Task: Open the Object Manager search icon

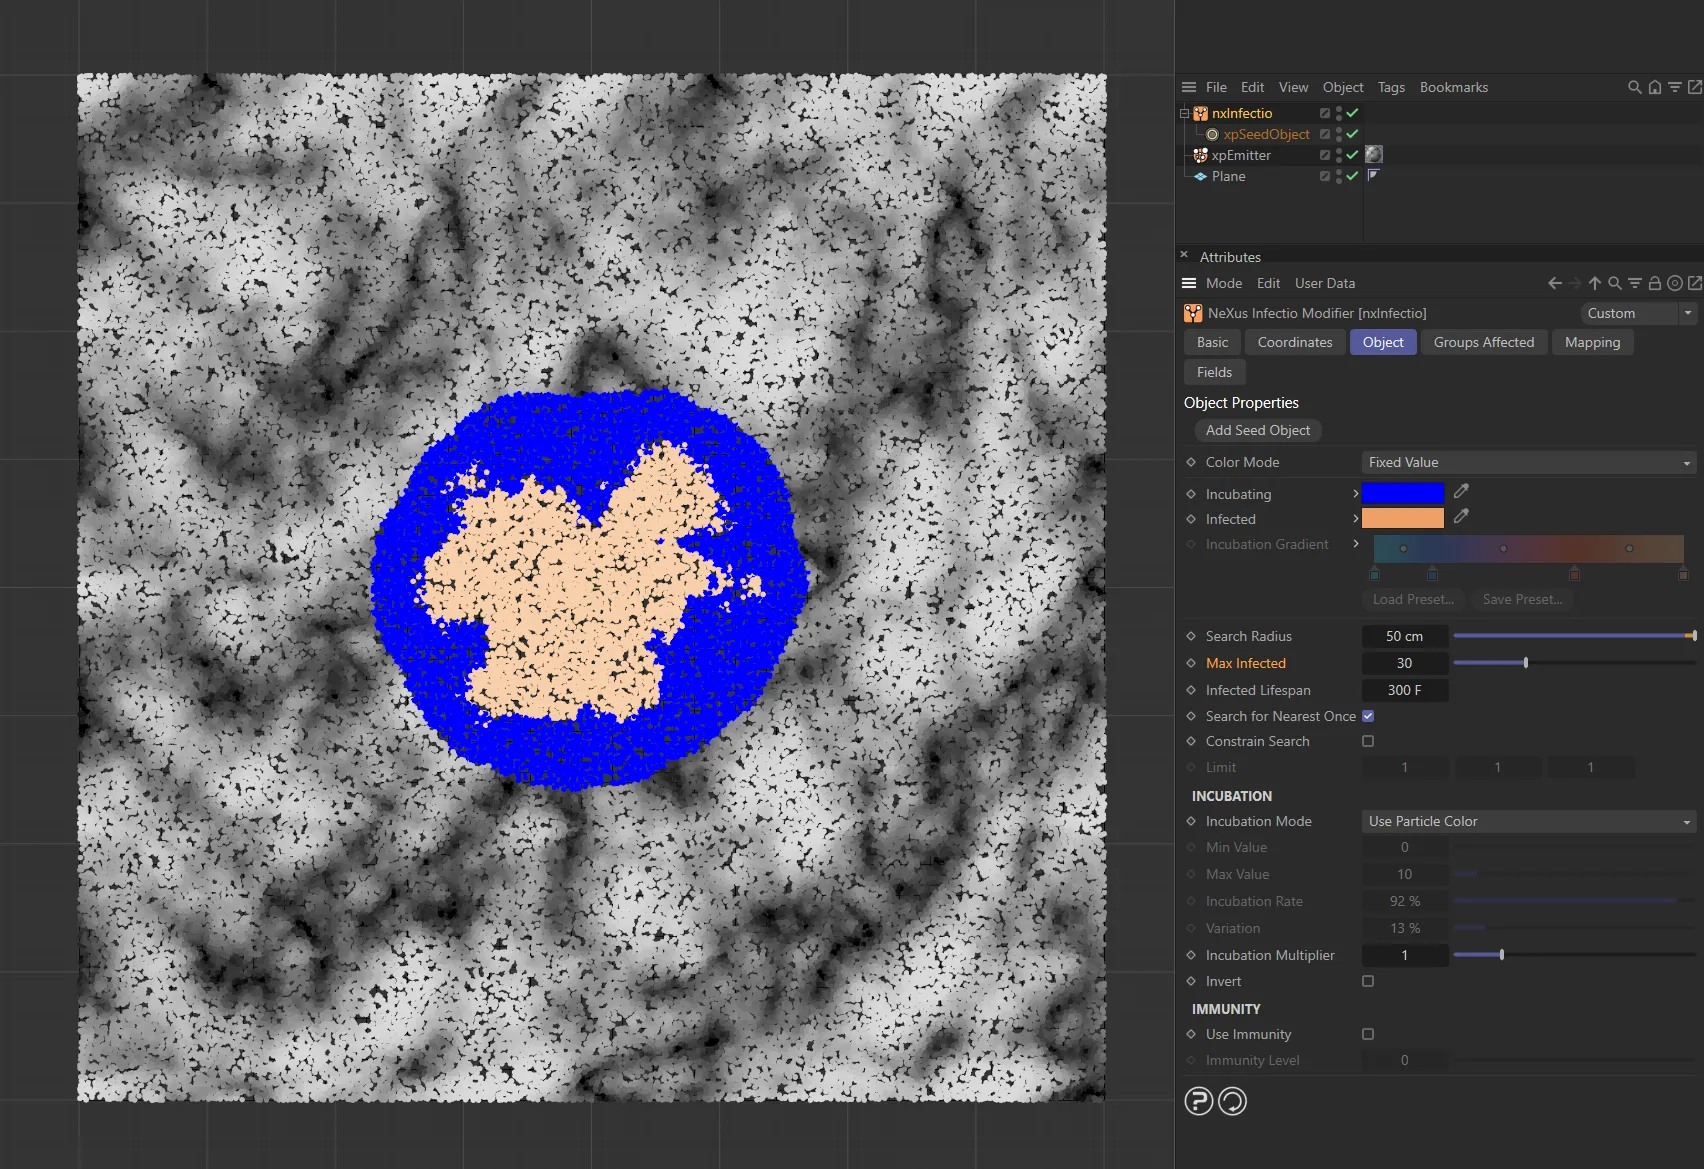Action: tap(1633, 87)
